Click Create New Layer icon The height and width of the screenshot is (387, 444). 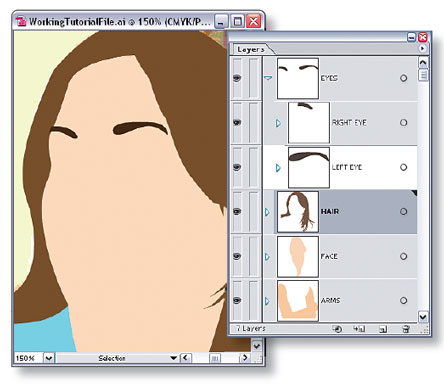[x=383, y=329]
